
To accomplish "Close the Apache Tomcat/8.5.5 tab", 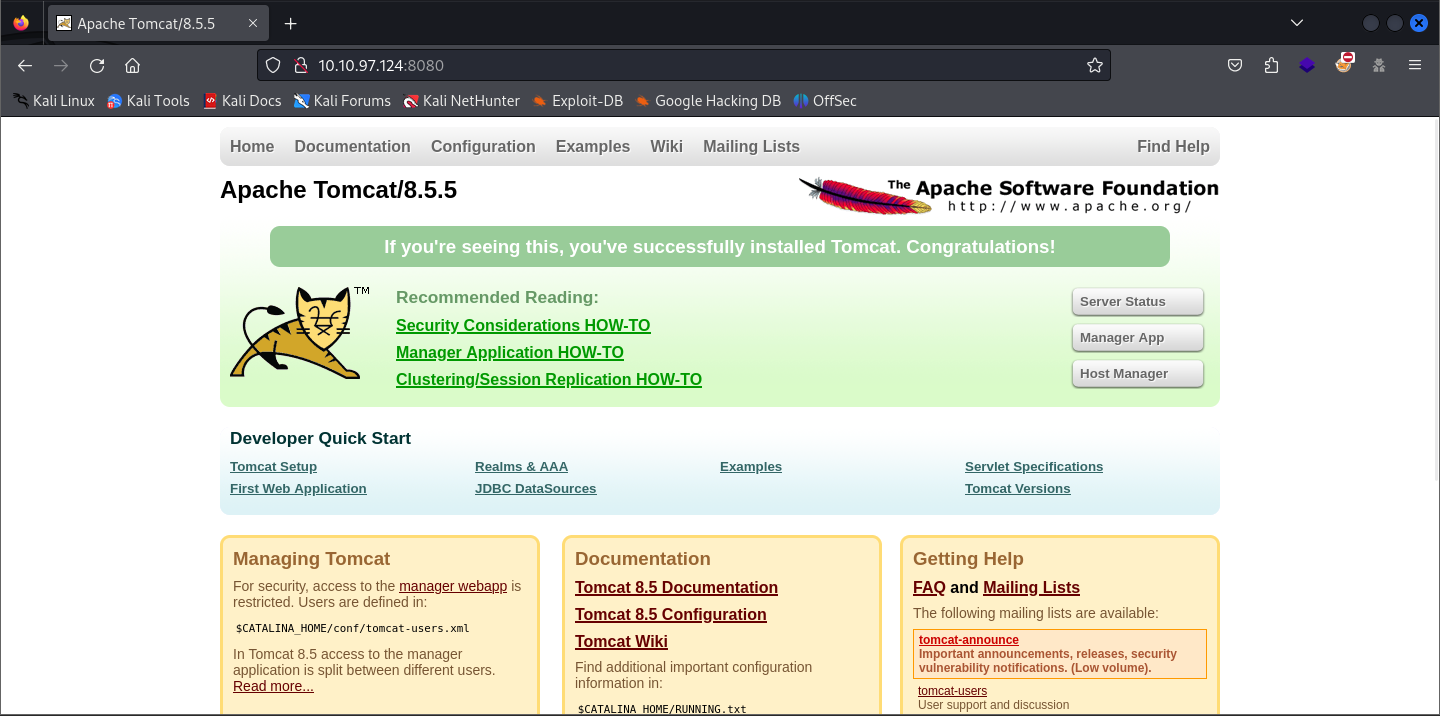I will (x=253, y=23).
